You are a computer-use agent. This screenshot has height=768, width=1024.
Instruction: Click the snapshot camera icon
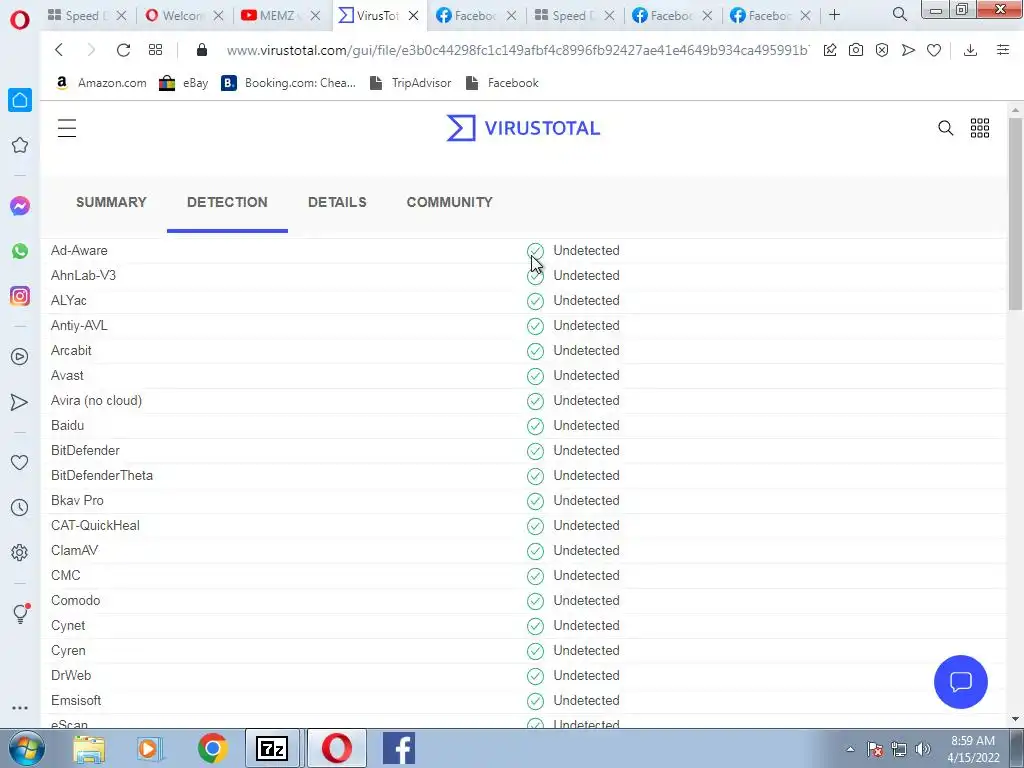coord(856,50)
